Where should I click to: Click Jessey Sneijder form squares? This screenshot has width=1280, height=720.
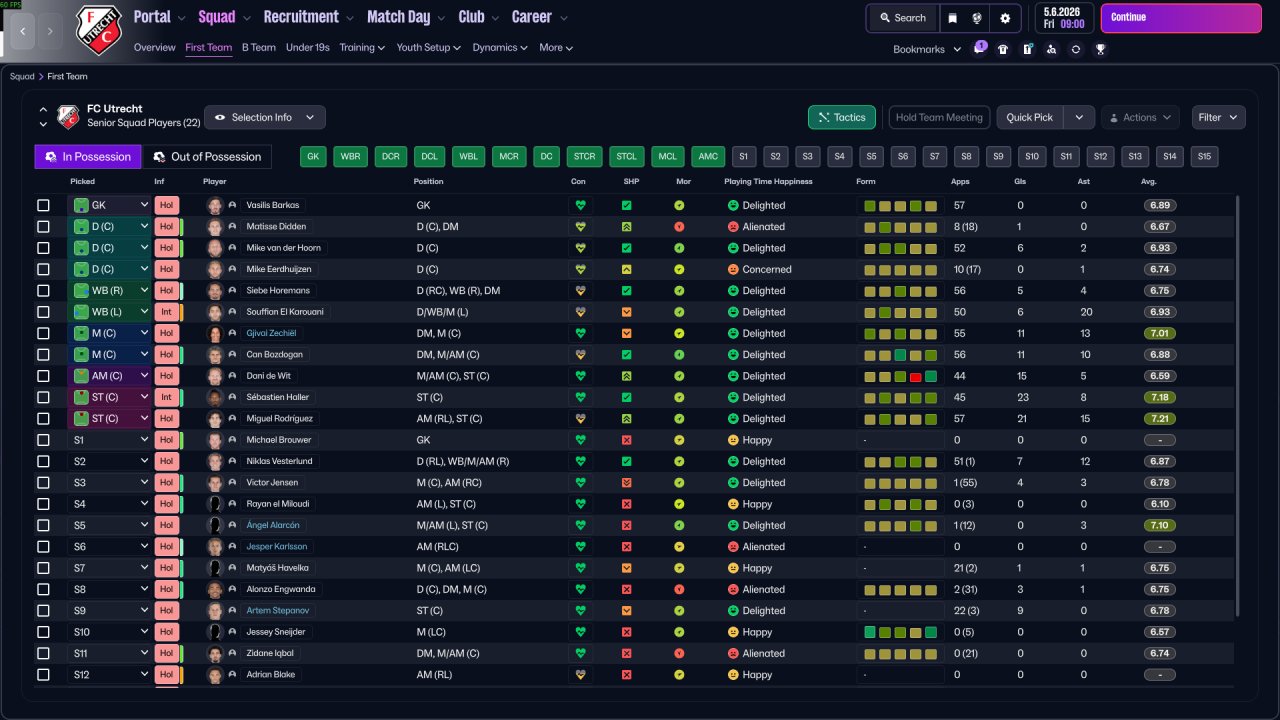pos(900,632)
